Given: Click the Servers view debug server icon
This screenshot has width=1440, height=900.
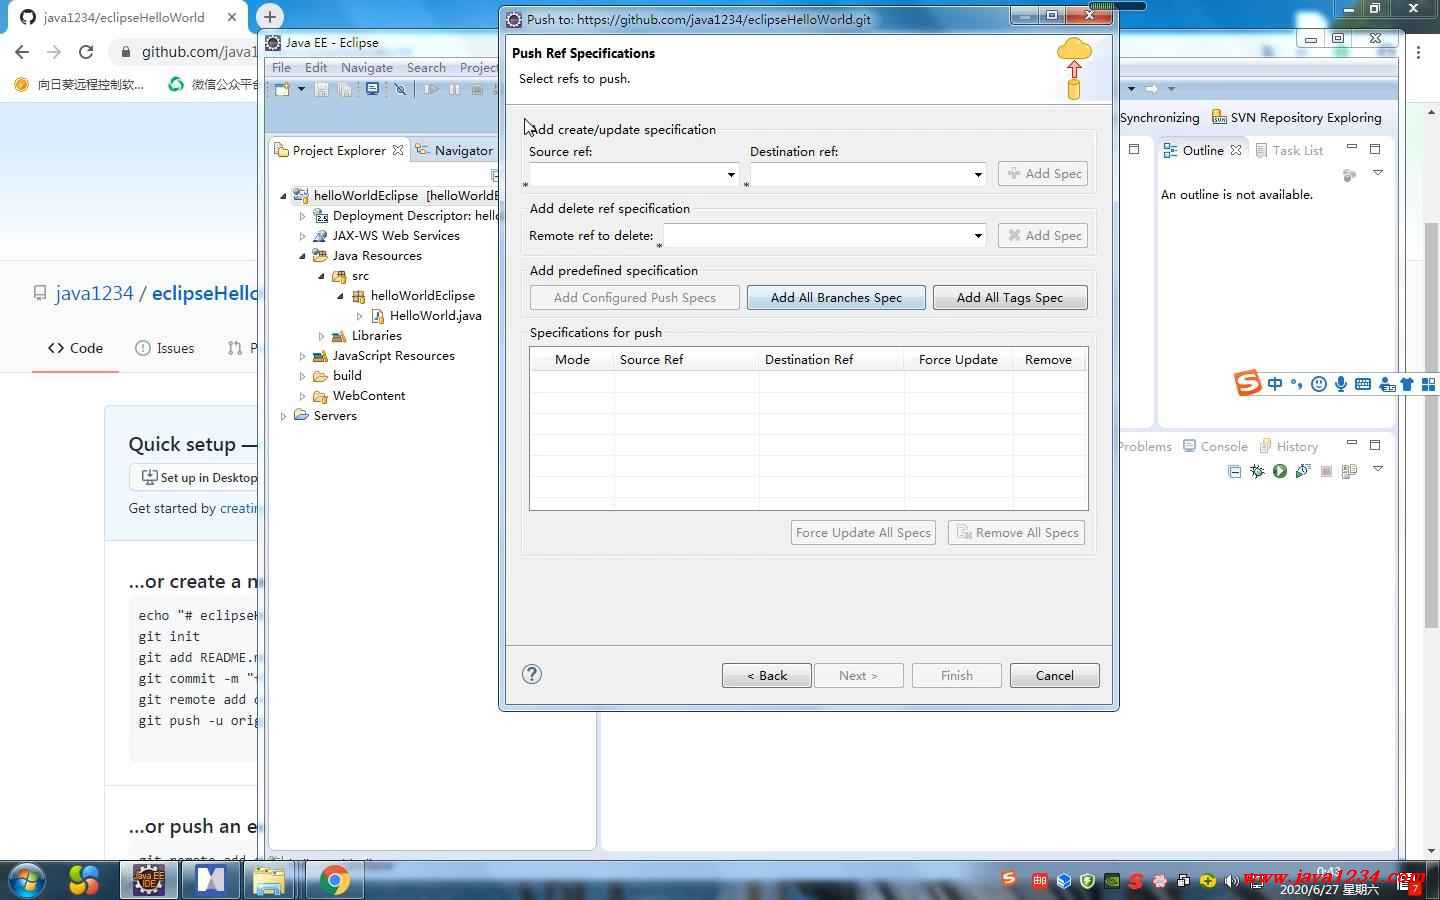Looking at the screenshot, I should 1256,471.
